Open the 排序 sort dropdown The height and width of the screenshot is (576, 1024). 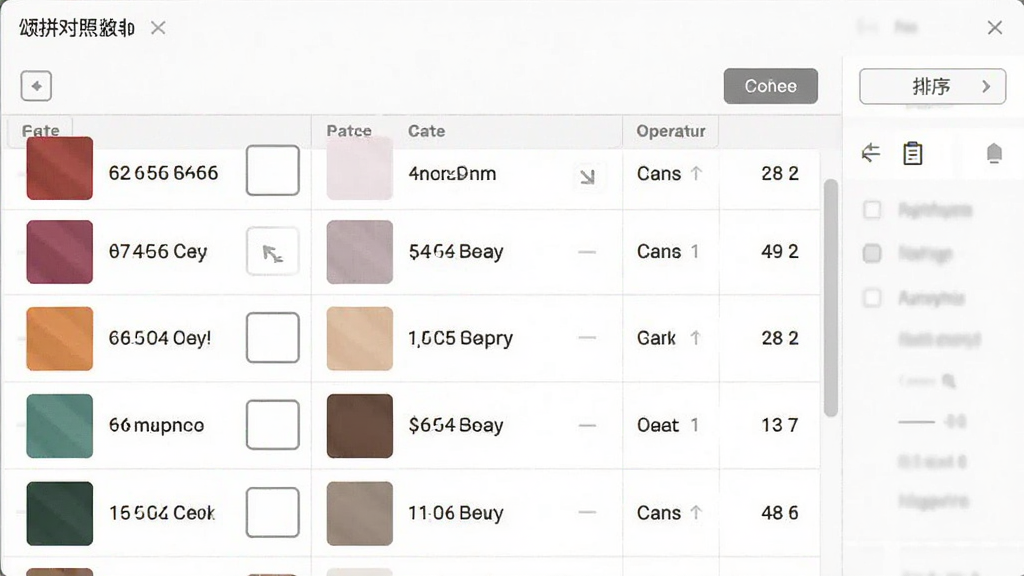(933, 86)
